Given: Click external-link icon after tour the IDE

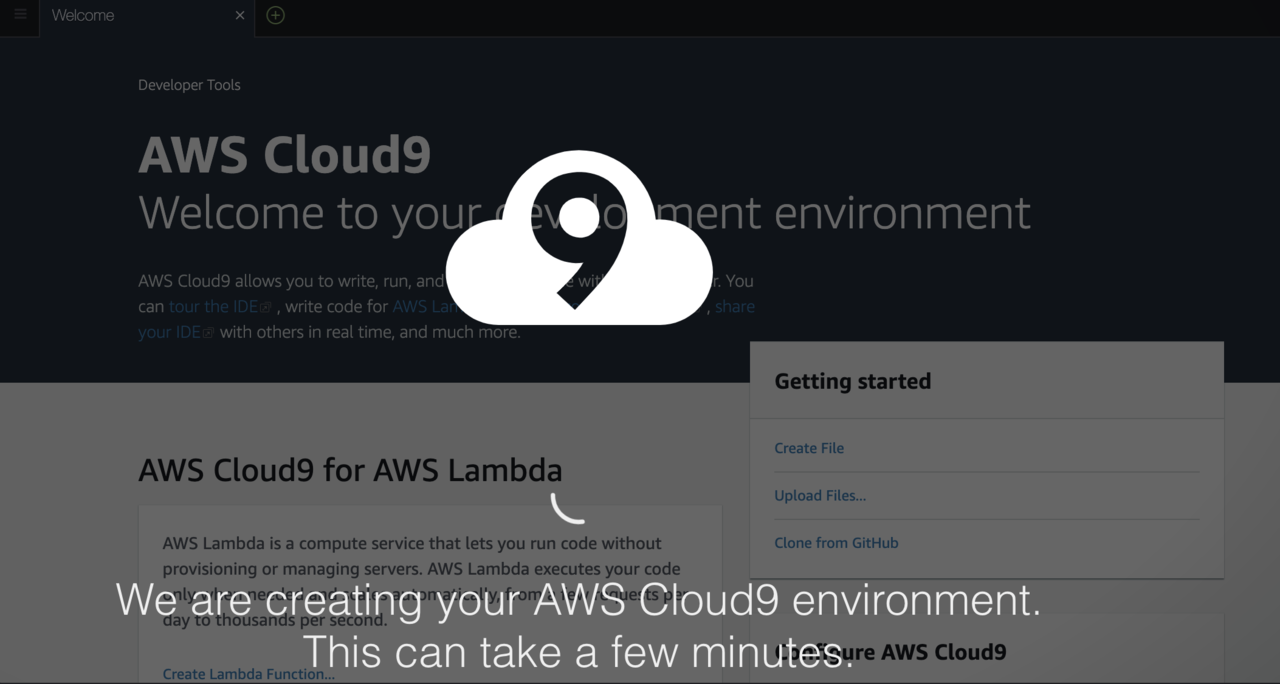Looking at the screenshot, I should click(x=265, y=307).
